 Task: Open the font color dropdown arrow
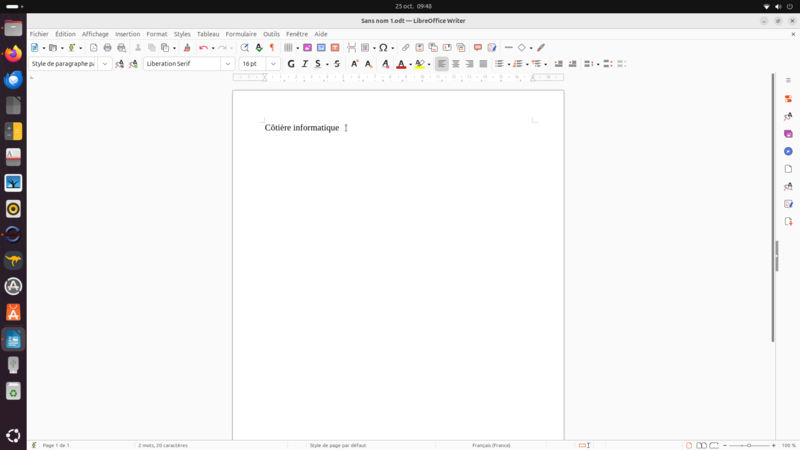tap(410, 64)
